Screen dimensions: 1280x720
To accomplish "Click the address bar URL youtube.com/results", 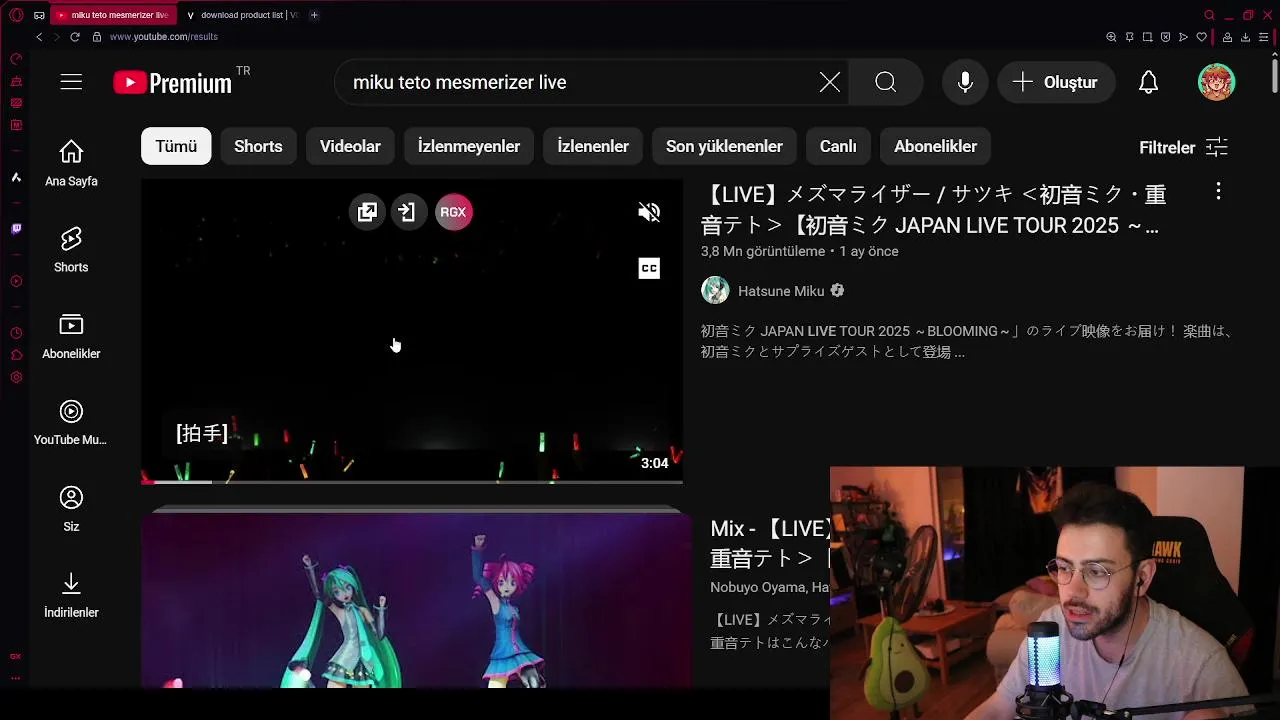I will (163, 37).
